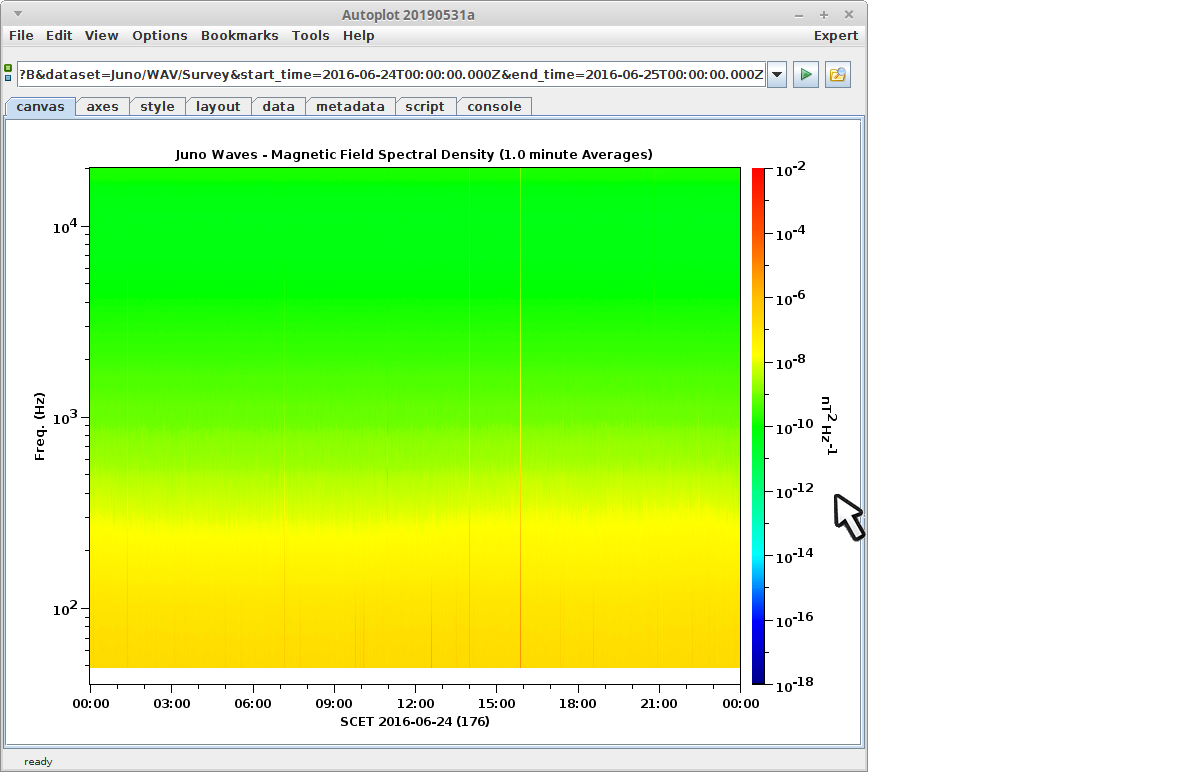Close the Autoplot window

point(849,15)
